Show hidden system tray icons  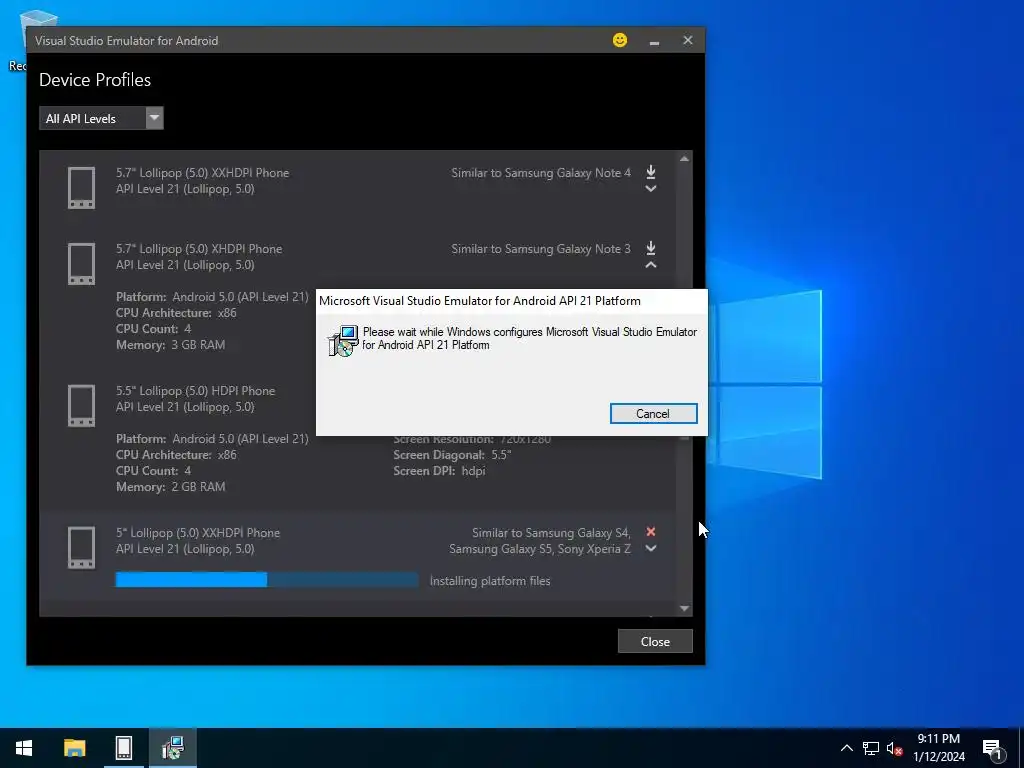pos(846,748)
